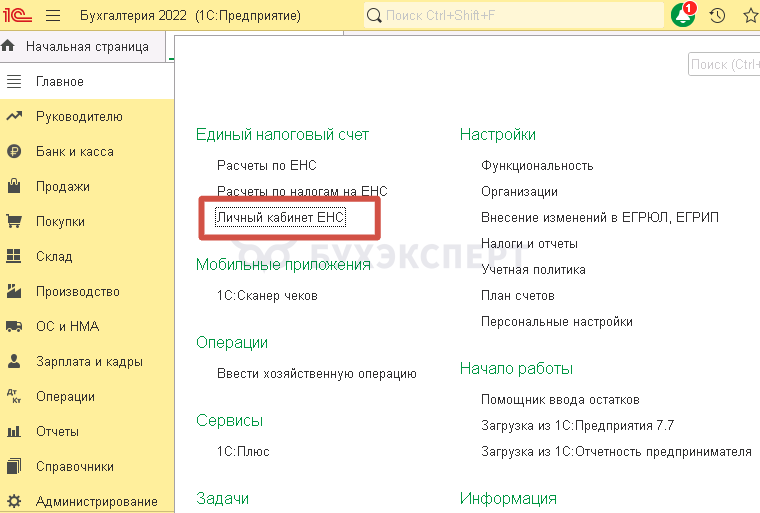Click the Операции group heading in panel
Image resolution: width=760 pixels, height=513 pixels.
[232, 342]
